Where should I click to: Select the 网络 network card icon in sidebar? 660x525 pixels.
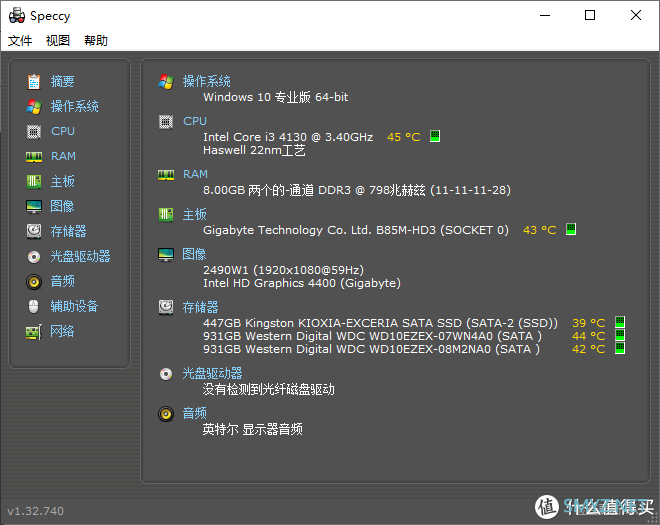click(x=34, y=332)
